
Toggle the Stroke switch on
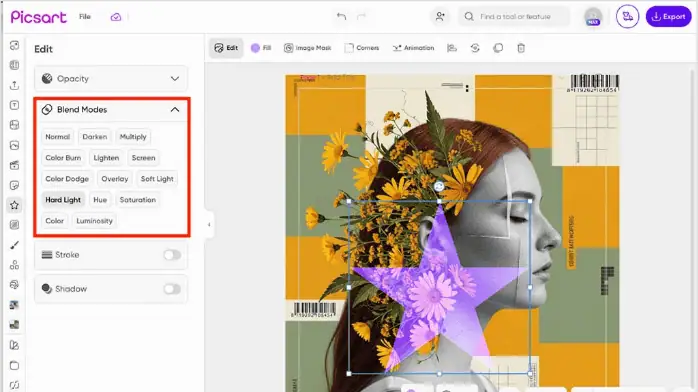pyautogui.click(x=172, y=255)
